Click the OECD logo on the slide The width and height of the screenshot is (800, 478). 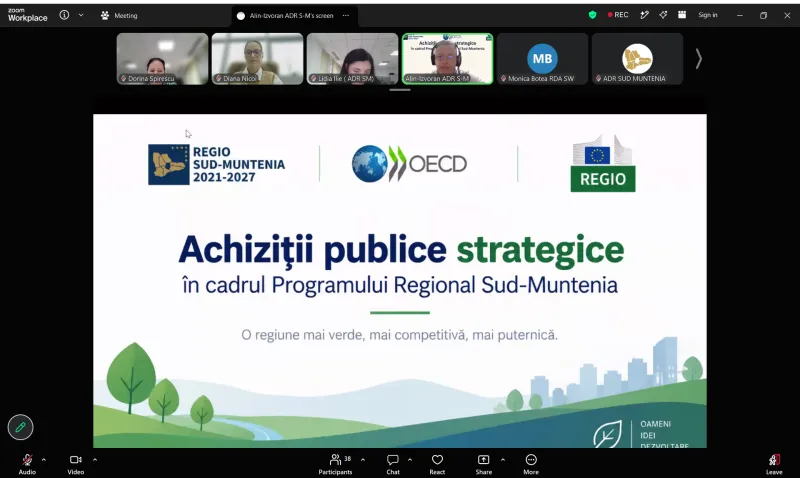coord(409,164)
